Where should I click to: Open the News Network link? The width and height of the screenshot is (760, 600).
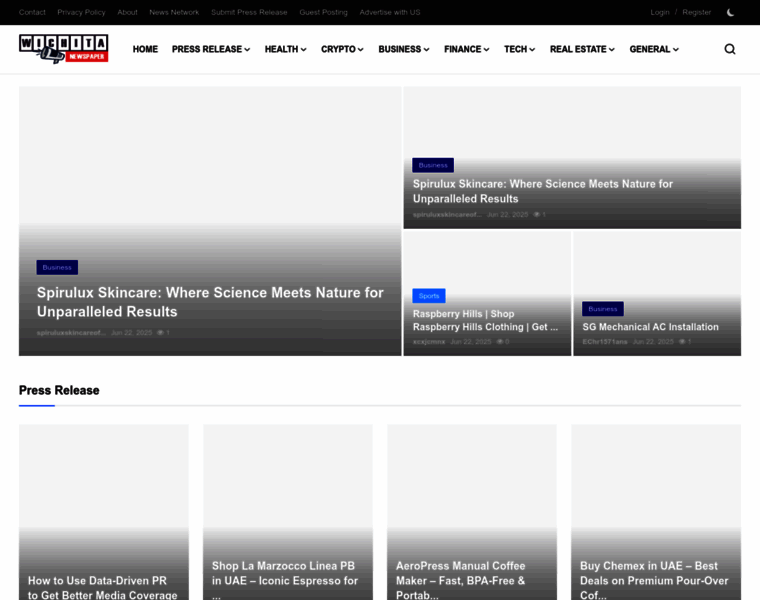[174, 12]
